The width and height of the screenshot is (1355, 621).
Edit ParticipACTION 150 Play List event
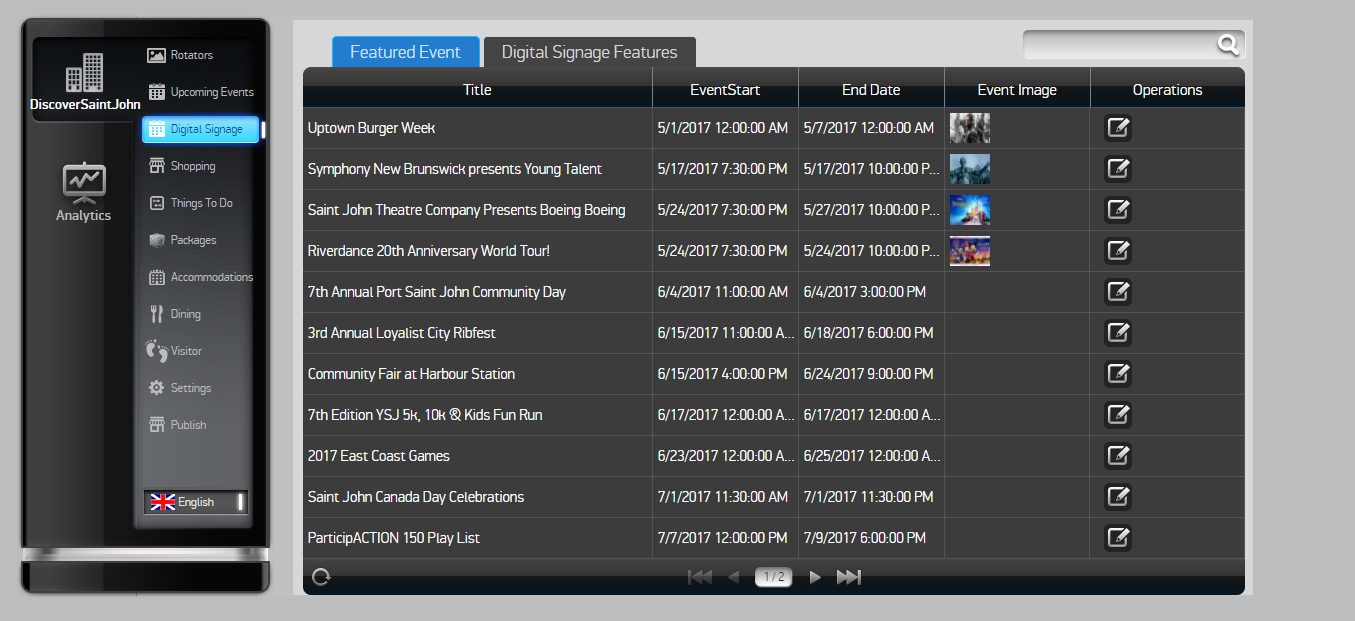(1118, 538)
